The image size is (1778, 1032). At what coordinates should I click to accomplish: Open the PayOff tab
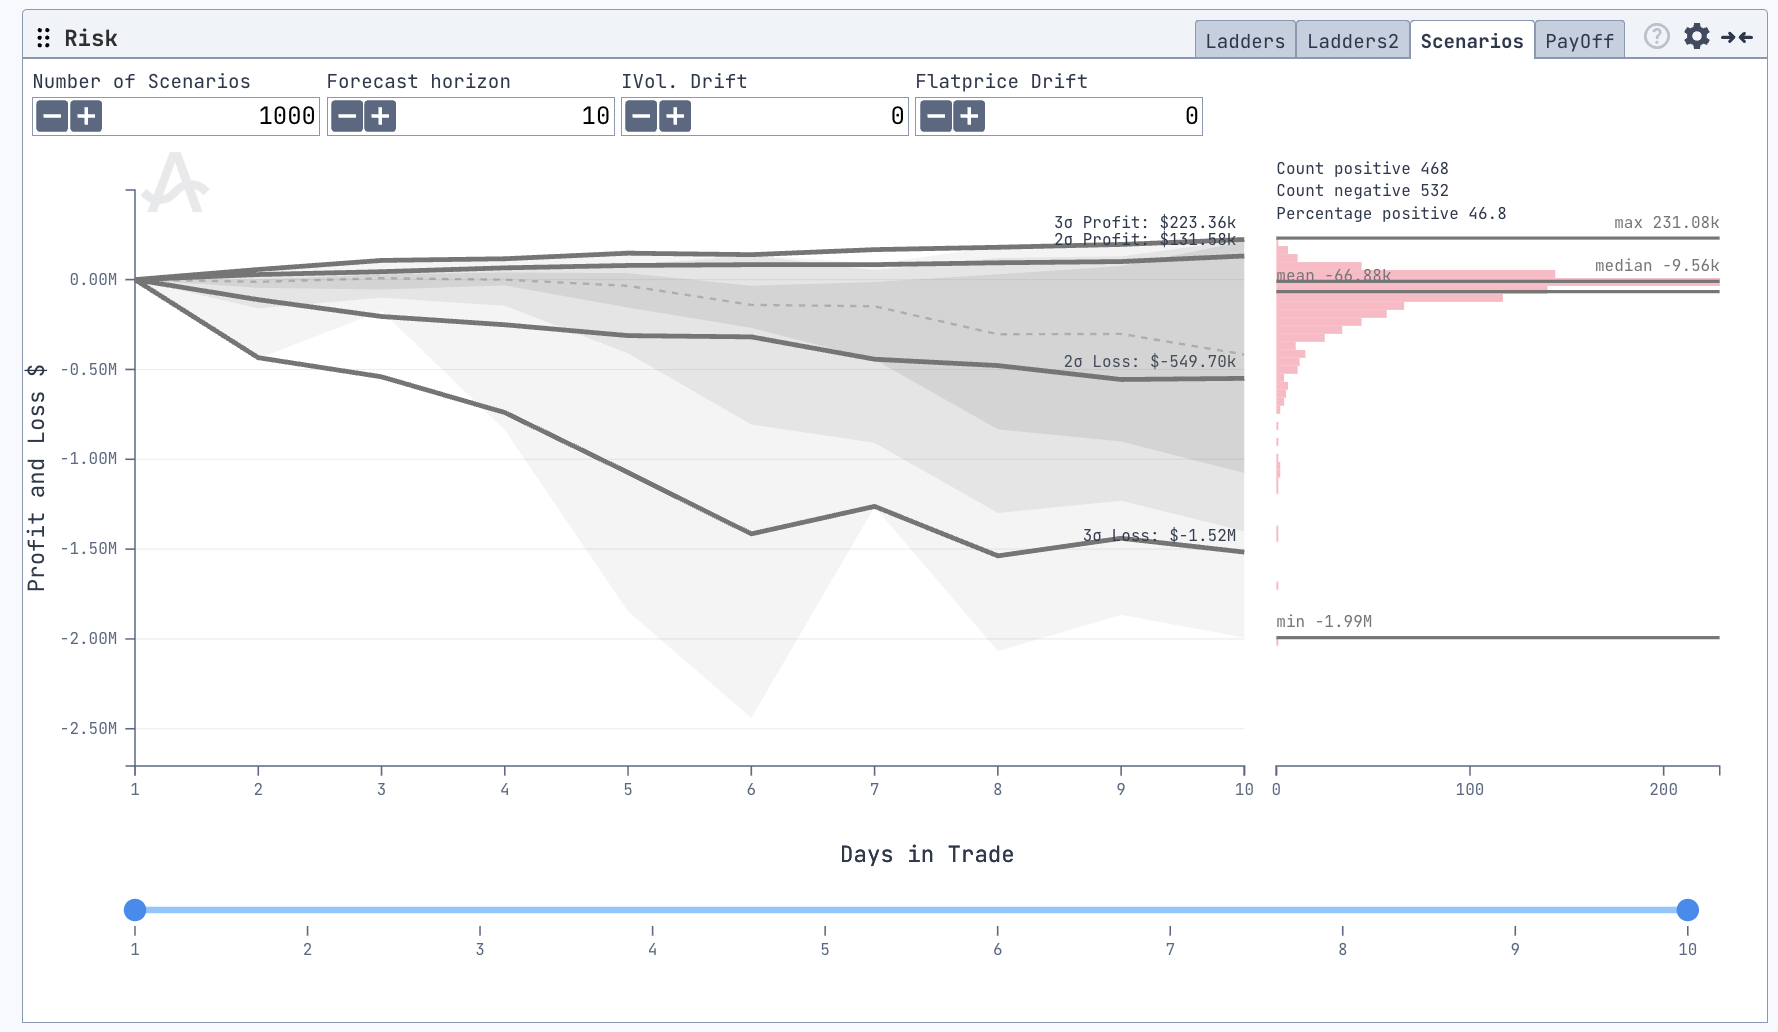click(x=1579, y=41)
